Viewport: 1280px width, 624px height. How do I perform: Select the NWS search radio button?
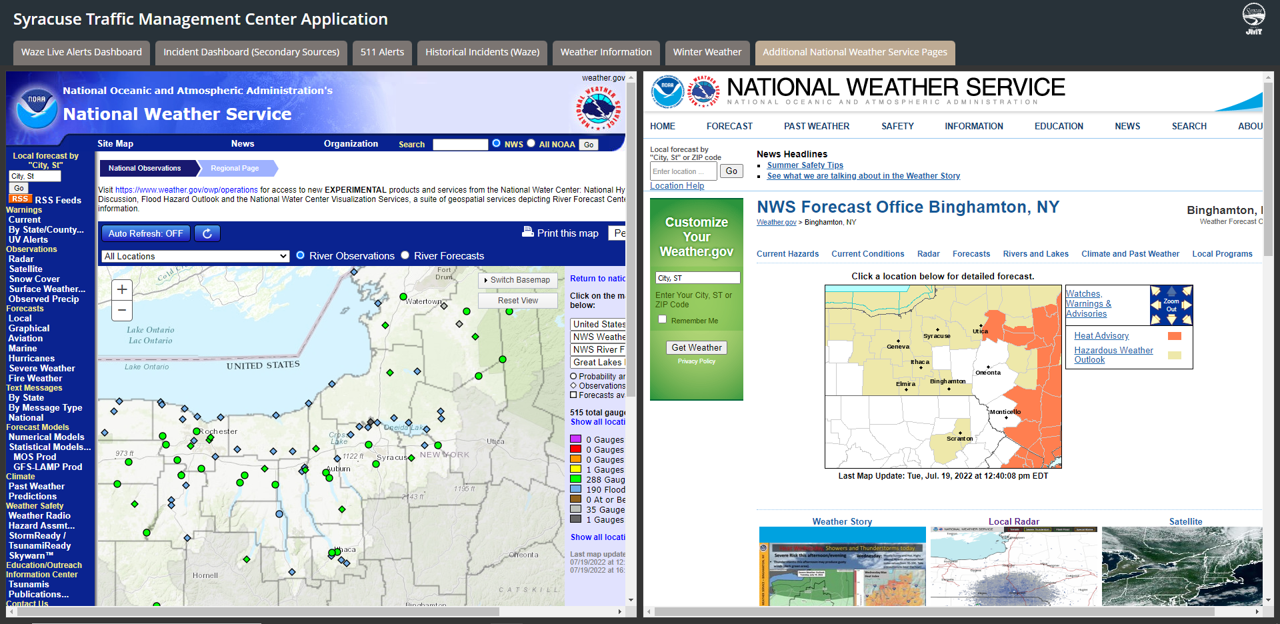(x=497, y=144)
